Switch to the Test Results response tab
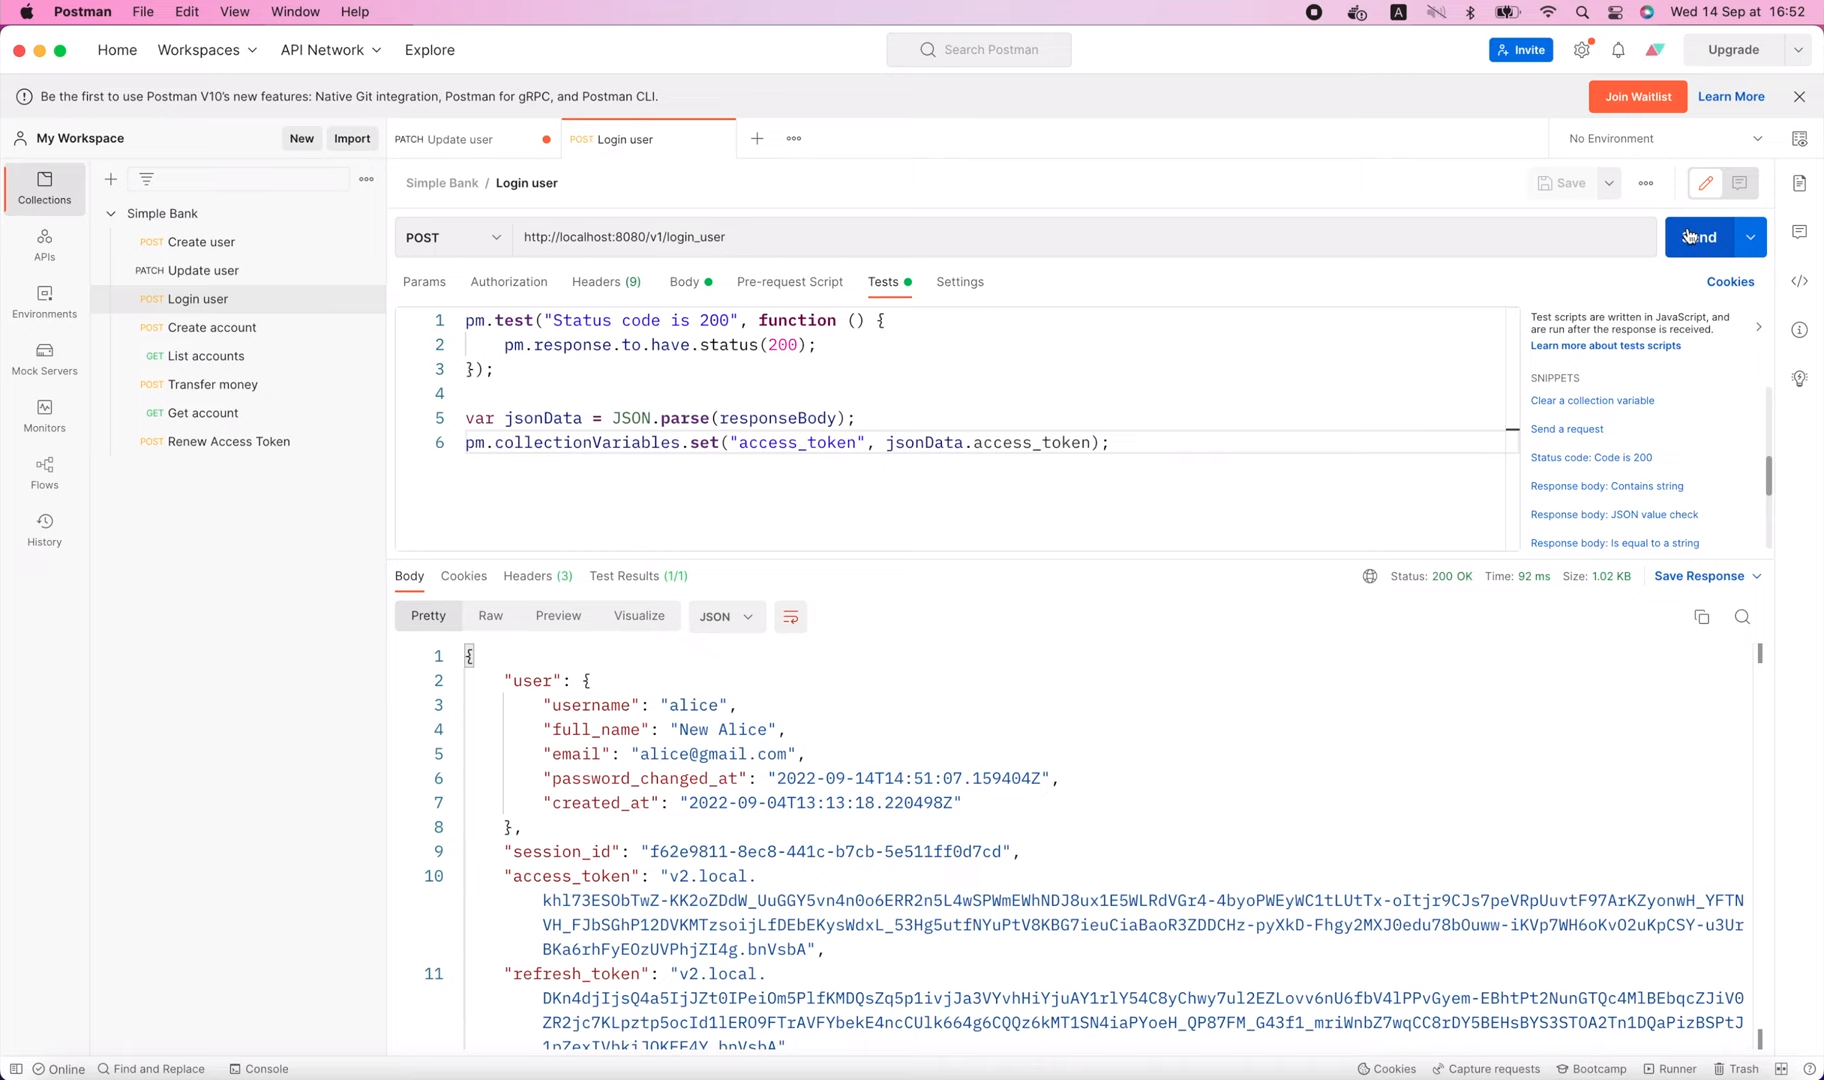1824x1080 pixels. pos(638,576)
